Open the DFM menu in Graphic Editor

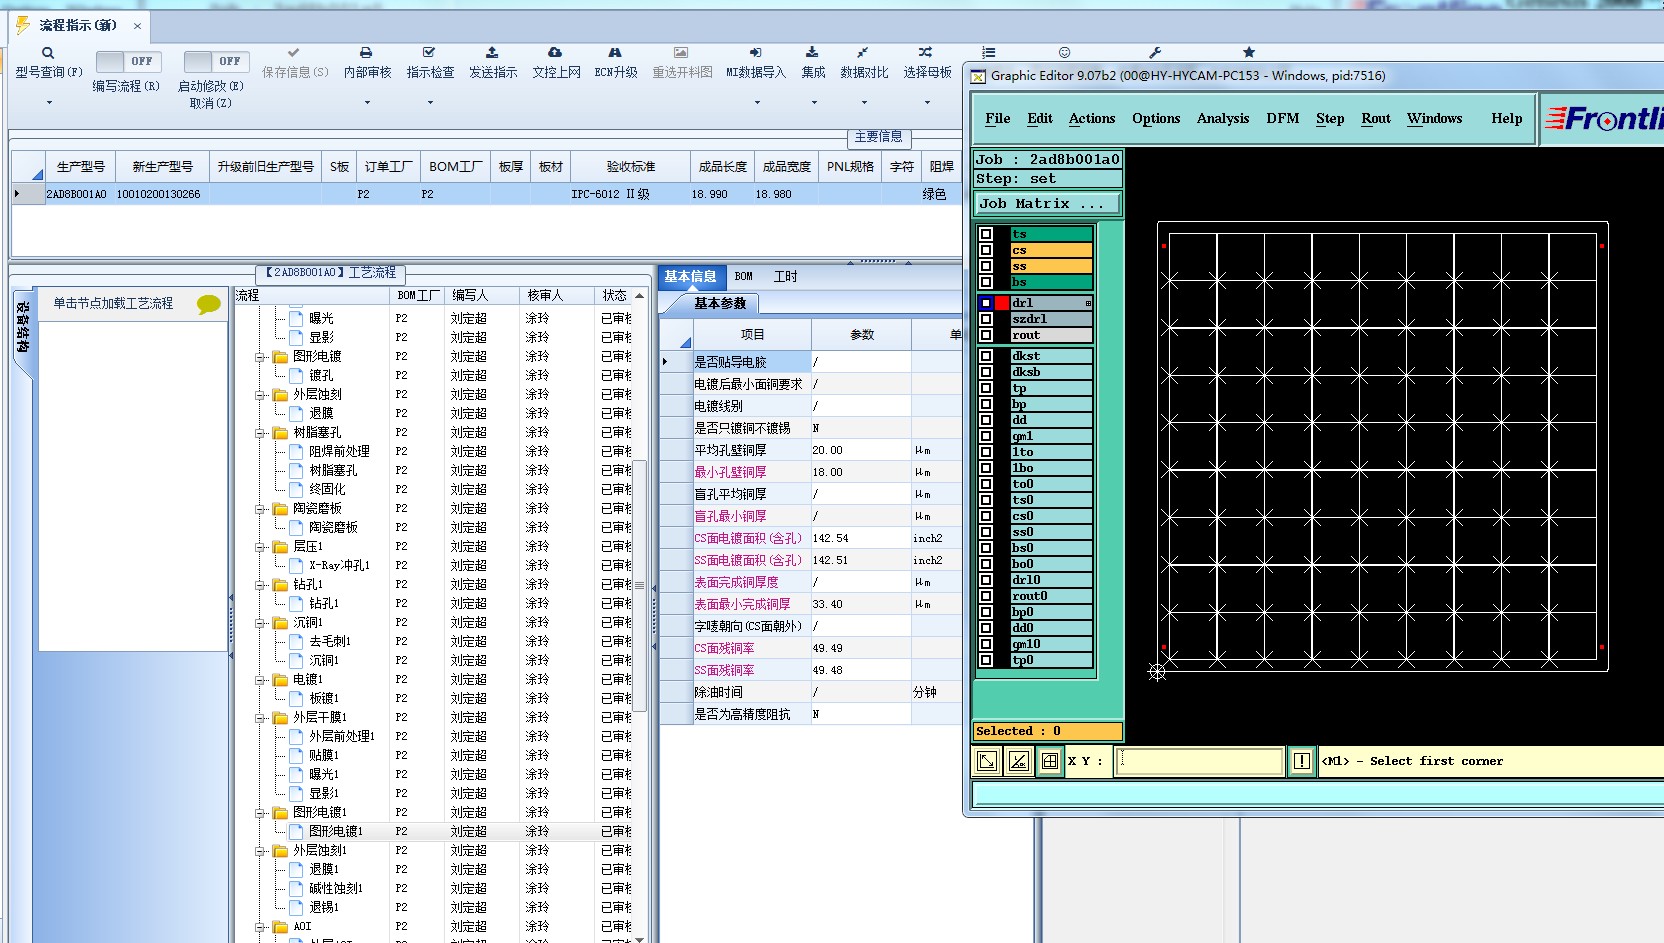click(1282, 118)
